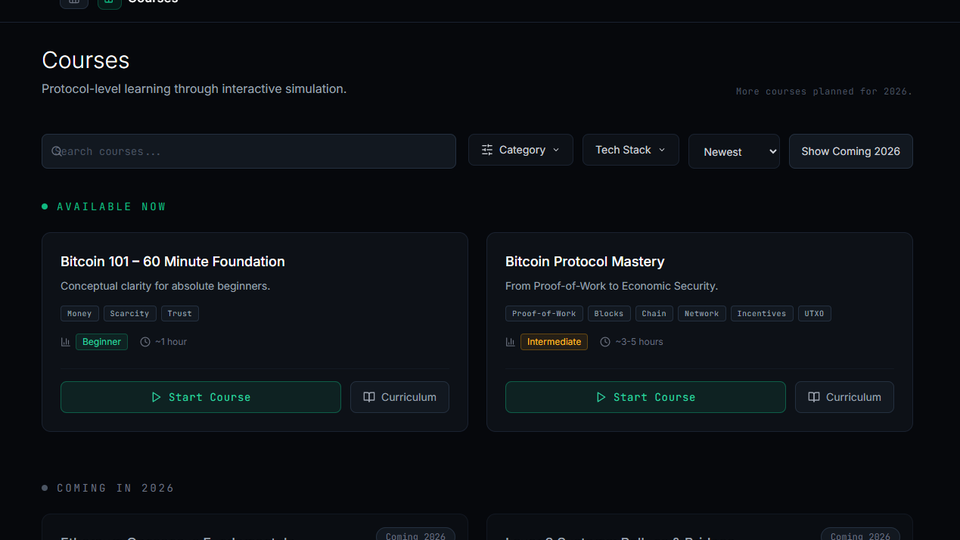Click the play icon in Bitcoin Protocol Mastery's Start Course
The image size is (960, 540).
[x=601, y=397]
